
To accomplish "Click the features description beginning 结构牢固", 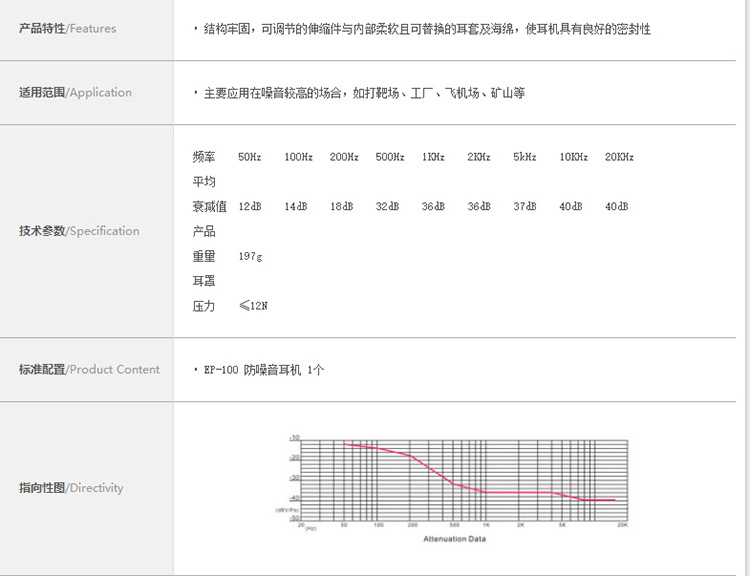I will (427, 30).
